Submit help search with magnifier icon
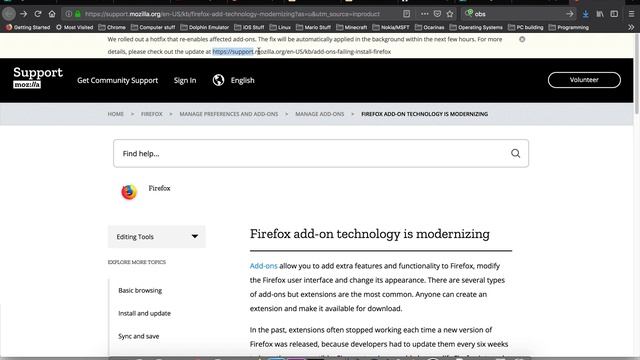Viewport: 640px width, 360px height. tap(516, 153)
